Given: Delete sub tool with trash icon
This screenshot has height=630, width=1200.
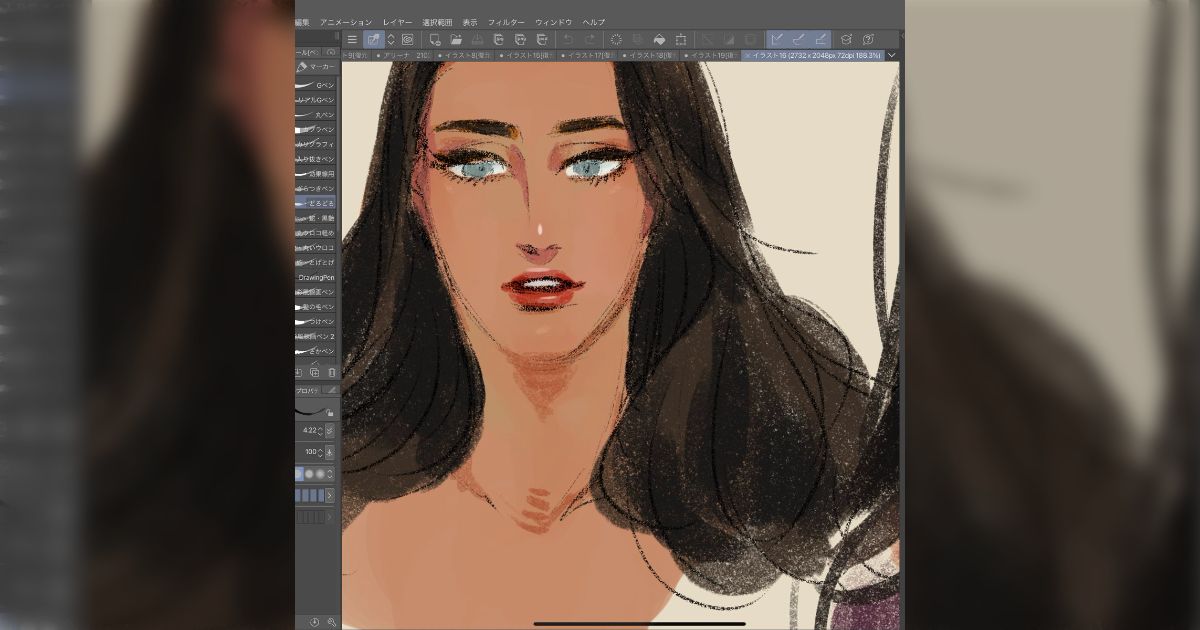Looking at the screenshot, I should pos(332,372).
